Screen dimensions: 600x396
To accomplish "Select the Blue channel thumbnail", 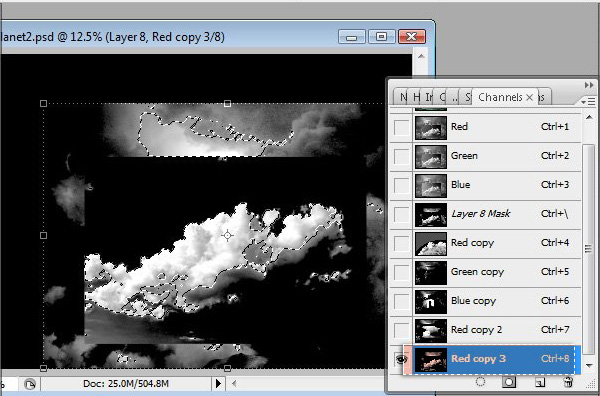I will [431, 186].
